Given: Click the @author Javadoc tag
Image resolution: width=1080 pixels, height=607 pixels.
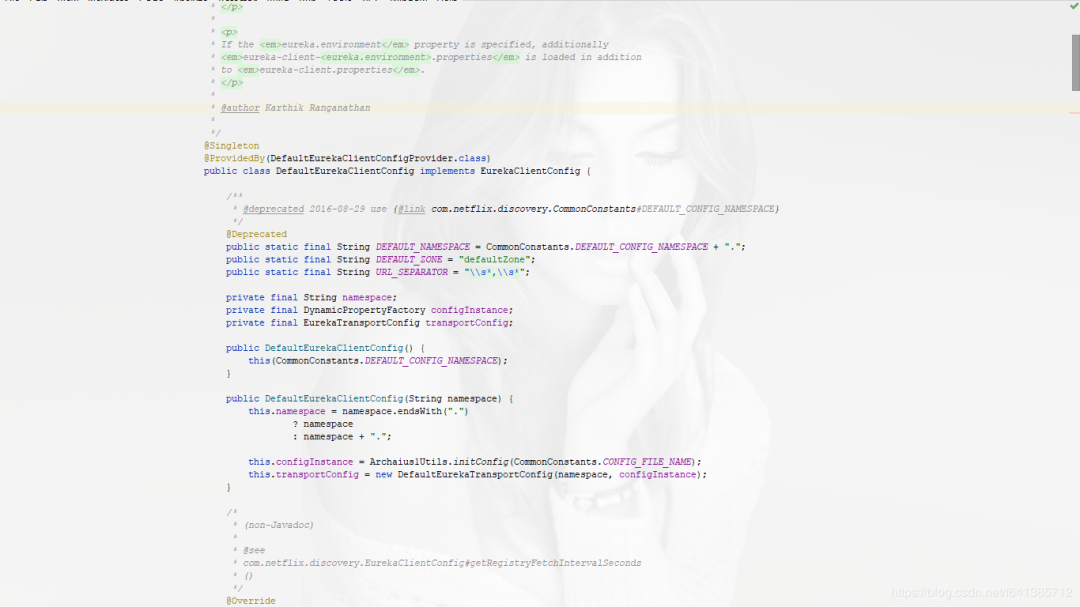Looking at the screenshot, I should [240, 107].
